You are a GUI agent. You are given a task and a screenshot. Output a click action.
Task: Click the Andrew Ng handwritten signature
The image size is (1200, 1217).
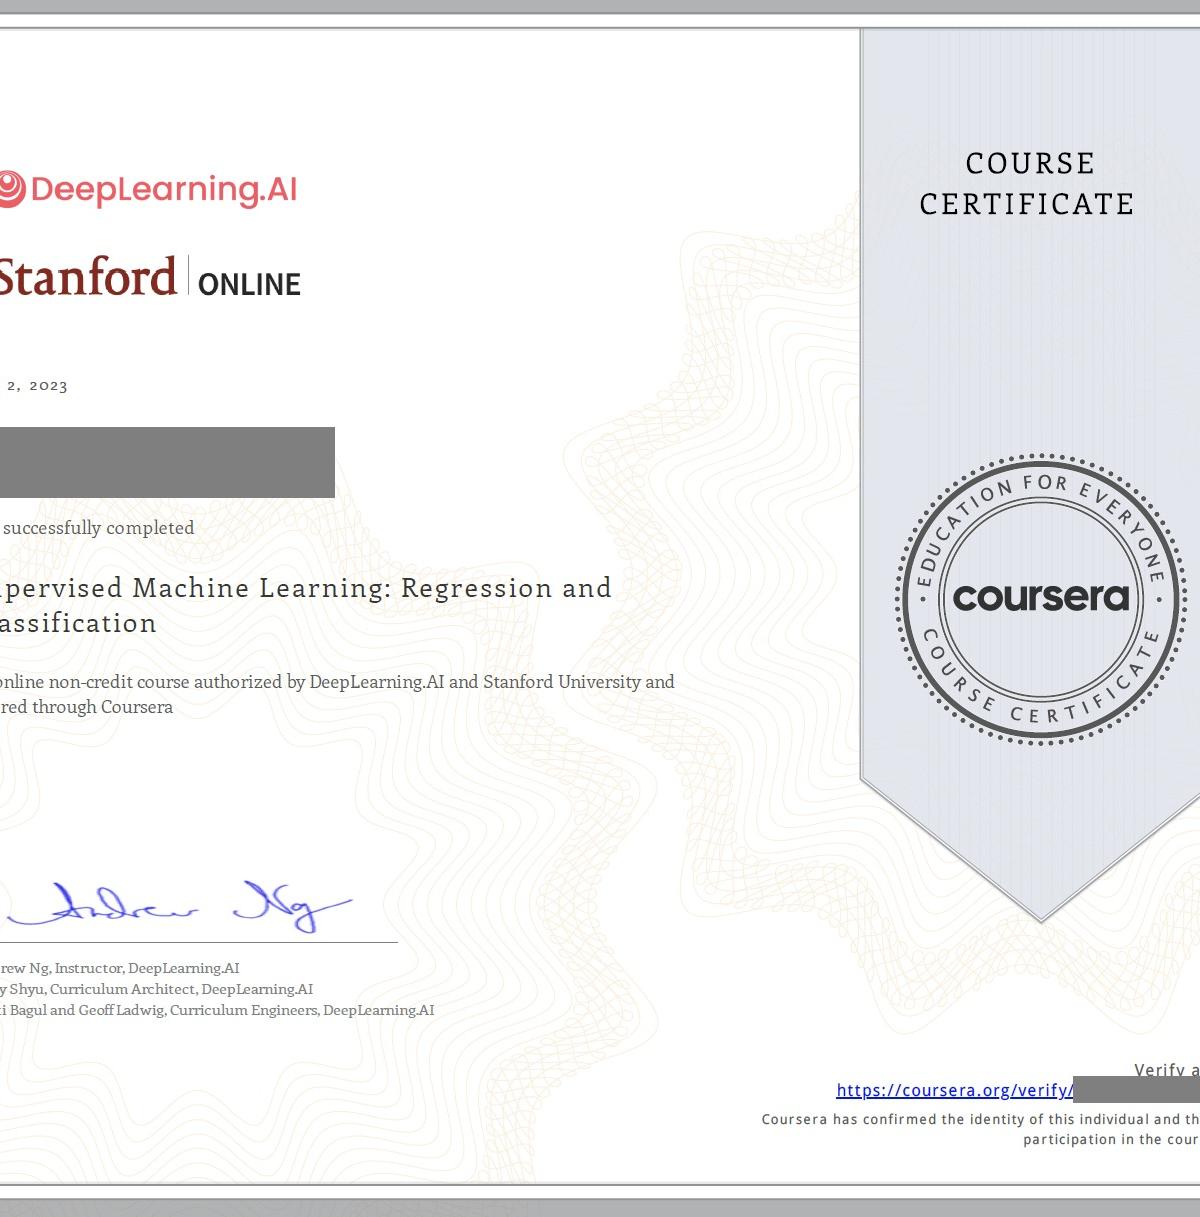[180, 907]
